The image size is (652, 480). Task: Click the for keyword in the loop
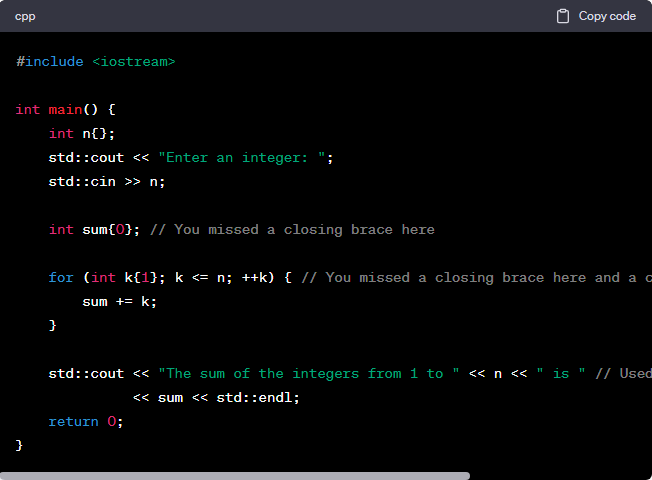tap(61, 277)
